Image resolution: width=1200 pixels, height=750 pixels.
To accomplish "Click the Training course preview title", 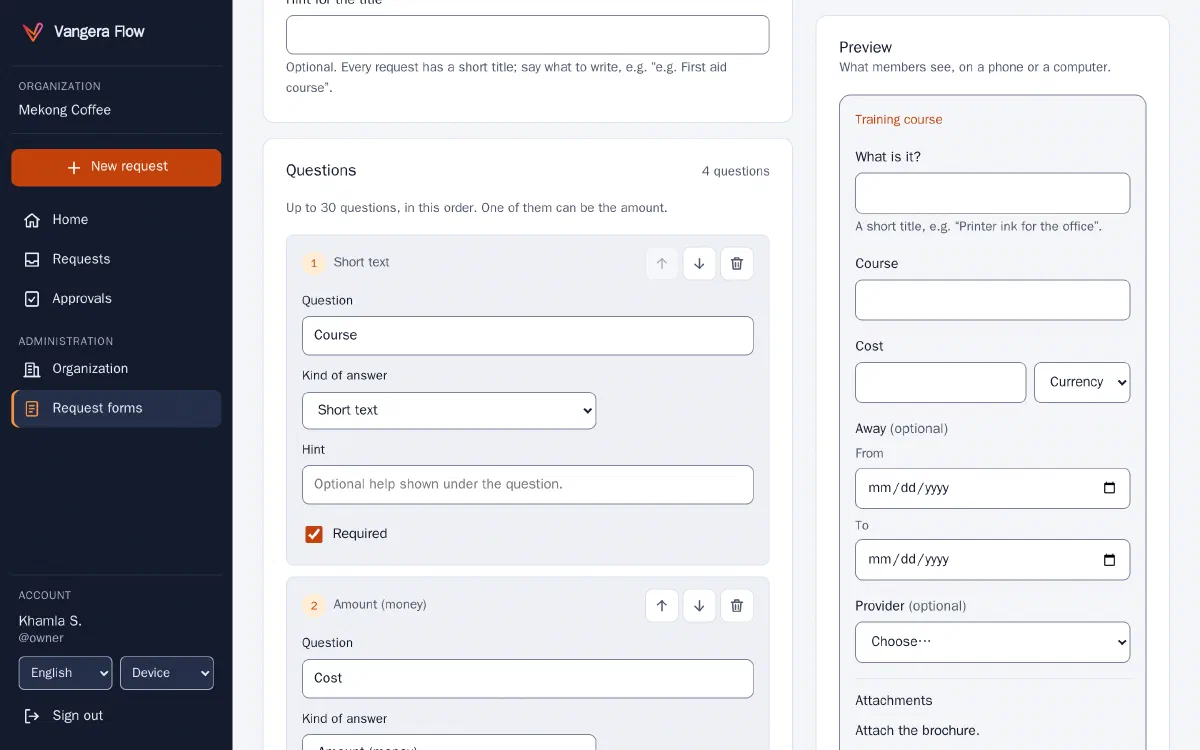I will 898,120.
